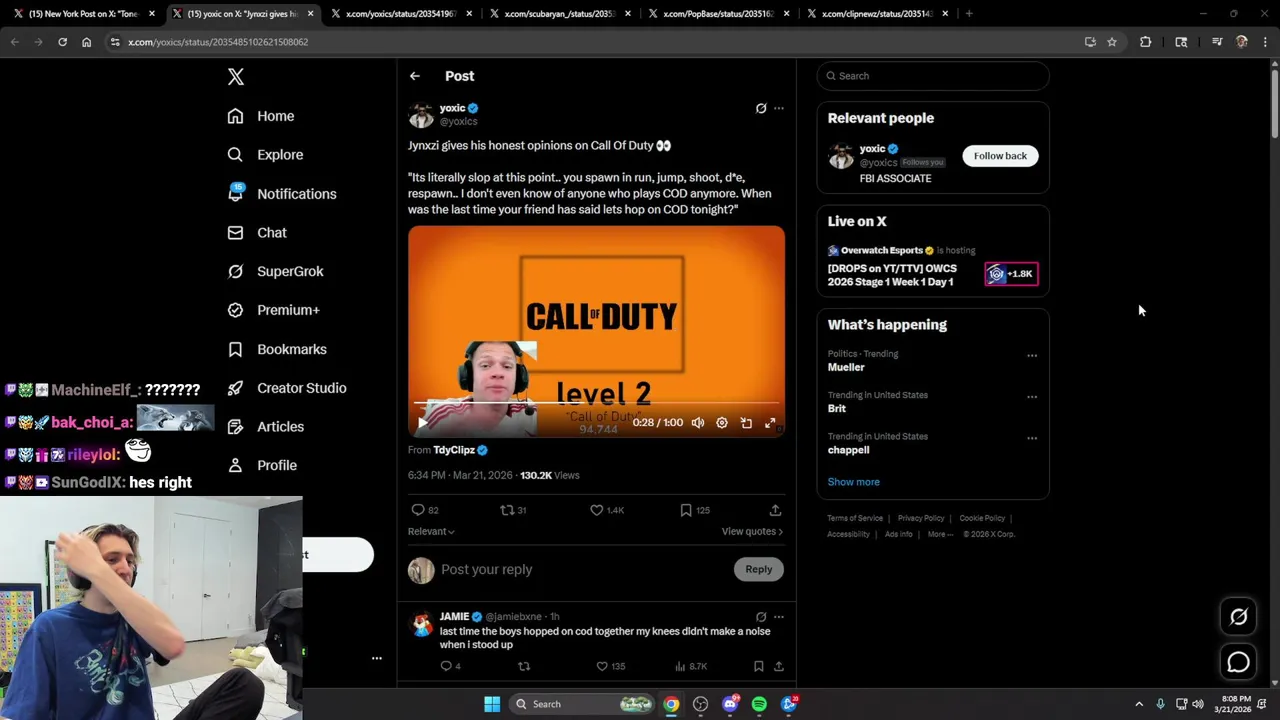Viewport: 1280px width, 720px height.
Task: Open Chat in the sidebar
Action: pos(257,232)
